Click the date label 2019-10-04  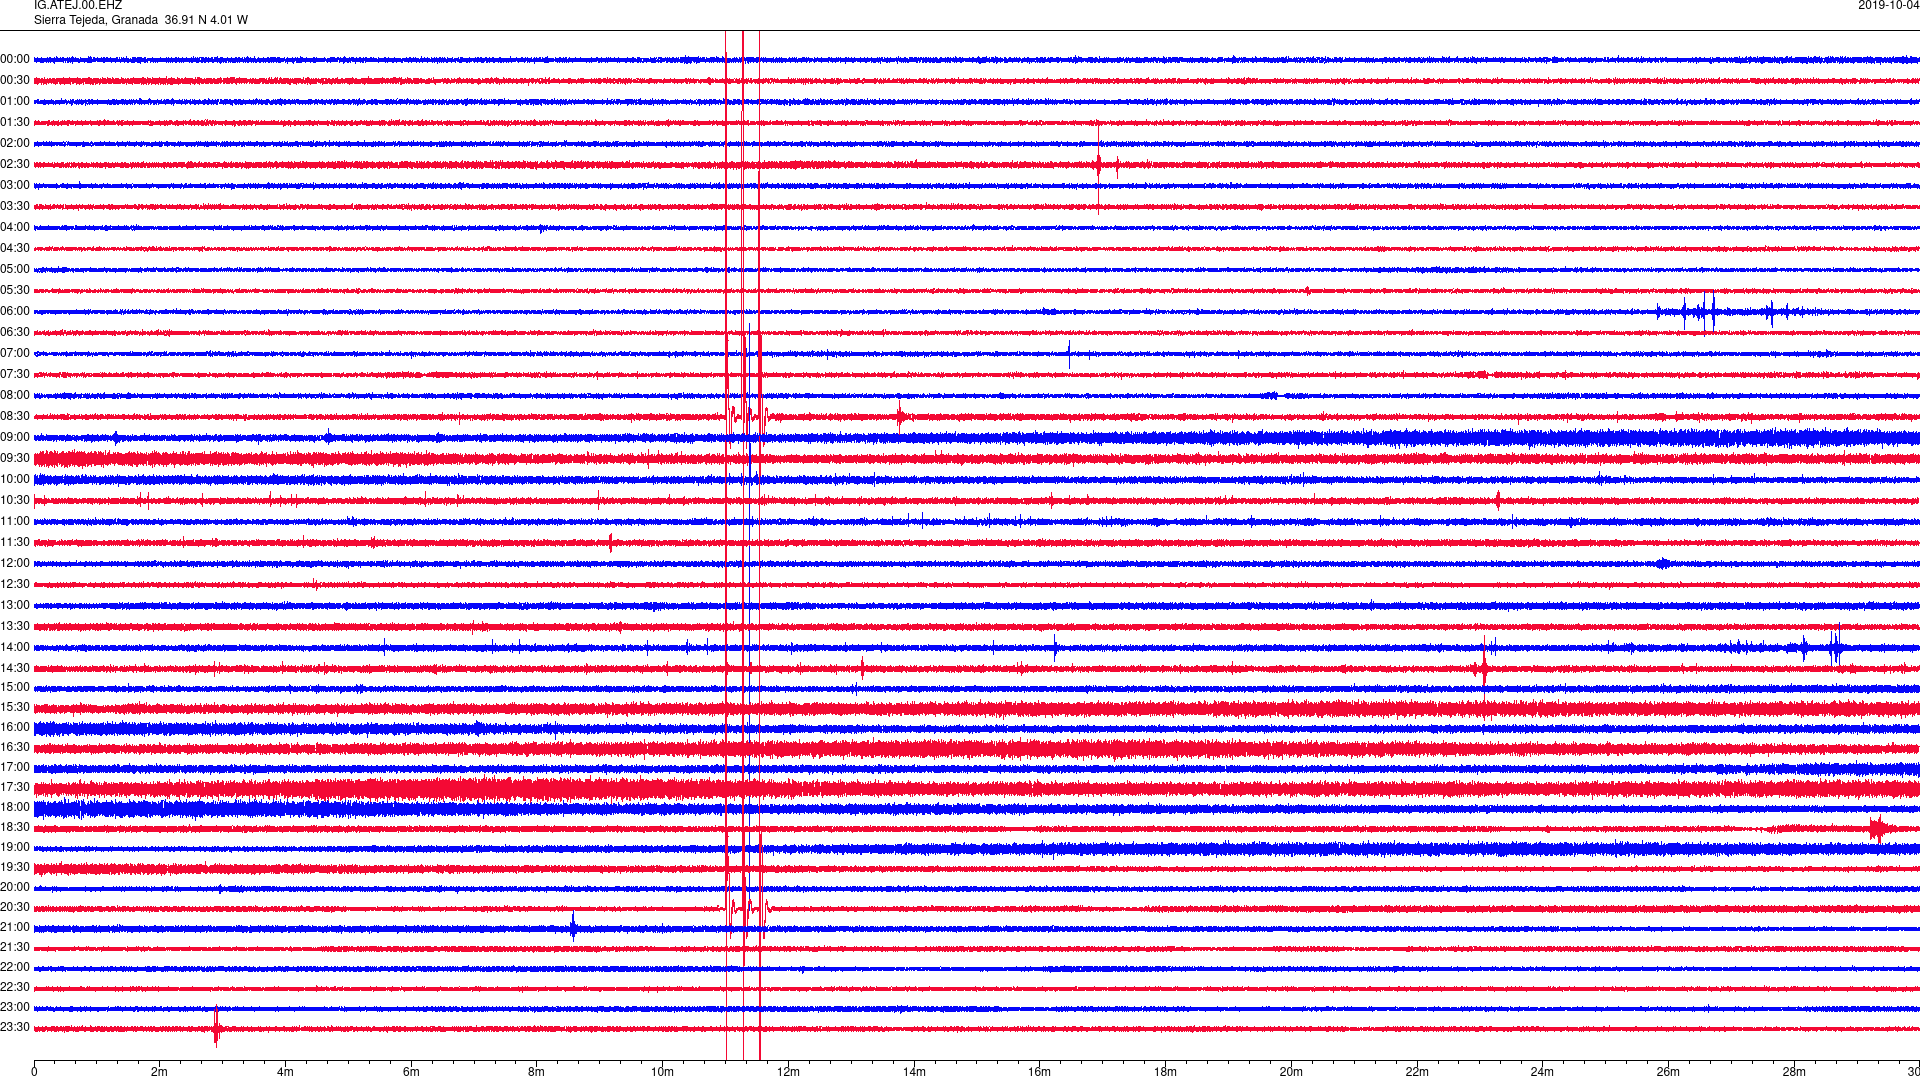1888,6
